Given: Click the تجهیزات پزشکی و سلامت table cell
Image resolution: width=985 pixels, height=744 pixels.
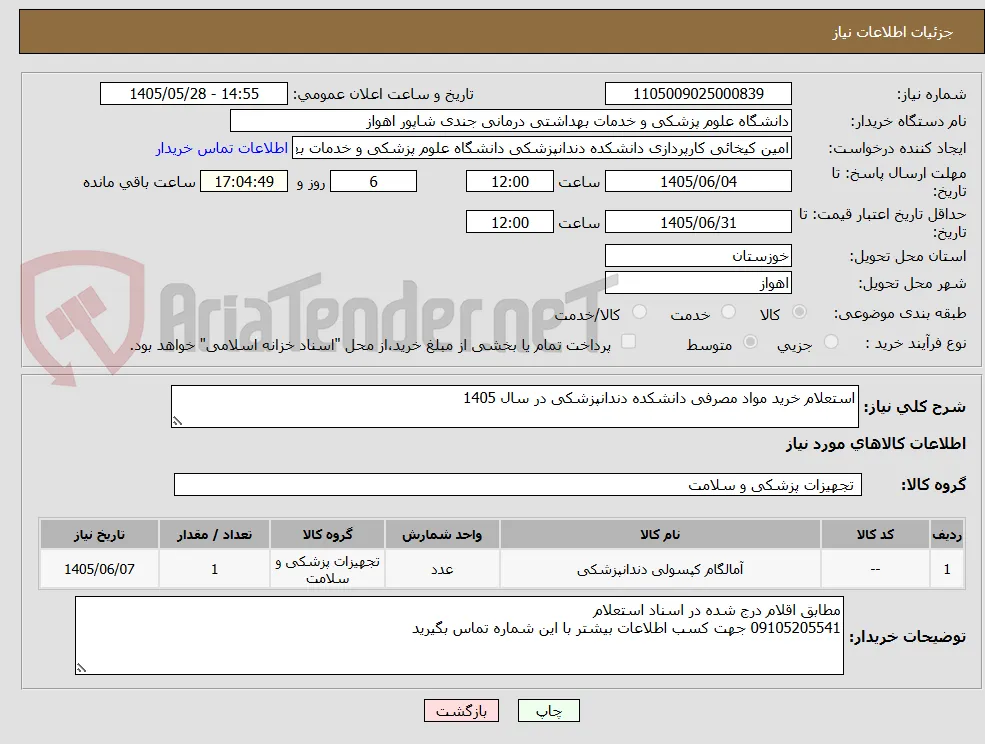Looking at the screenshot, I should (327, 569).
